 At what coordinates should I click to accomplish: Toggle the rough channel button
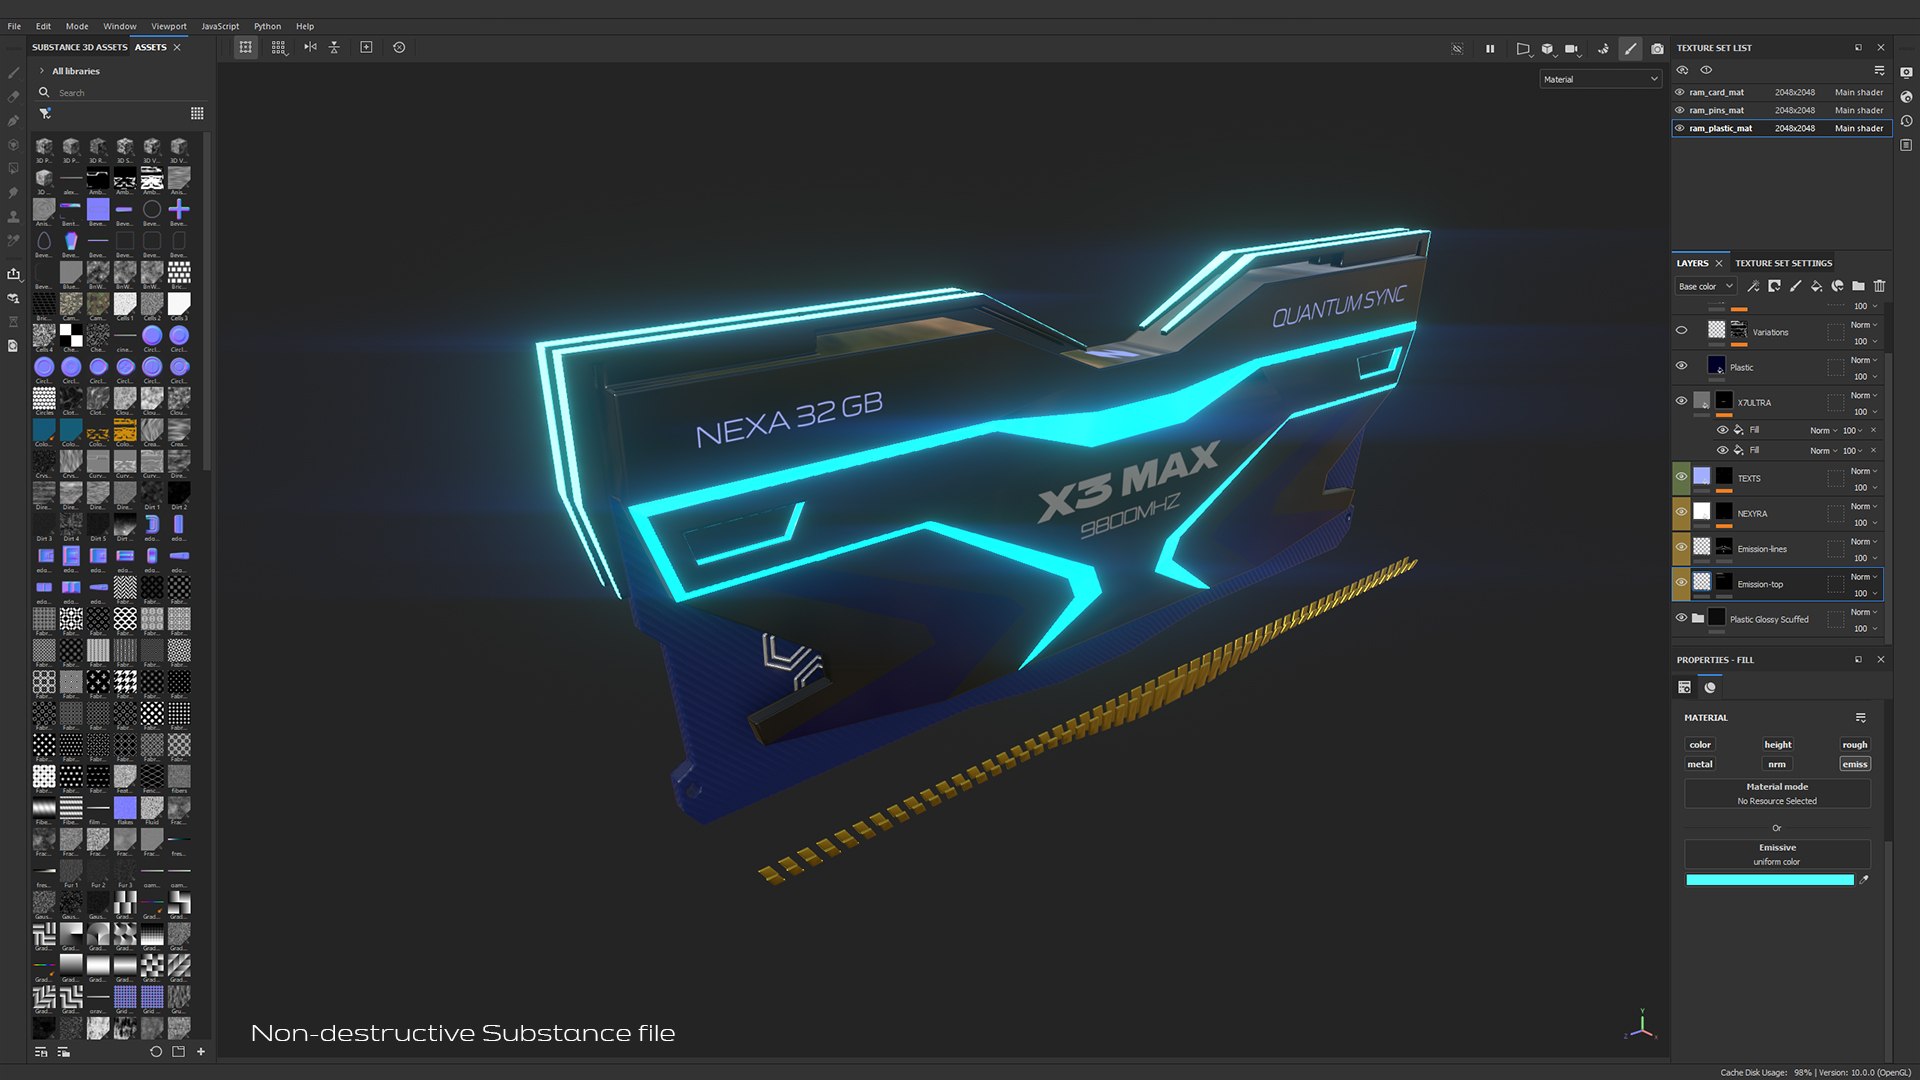point(1855,745)
